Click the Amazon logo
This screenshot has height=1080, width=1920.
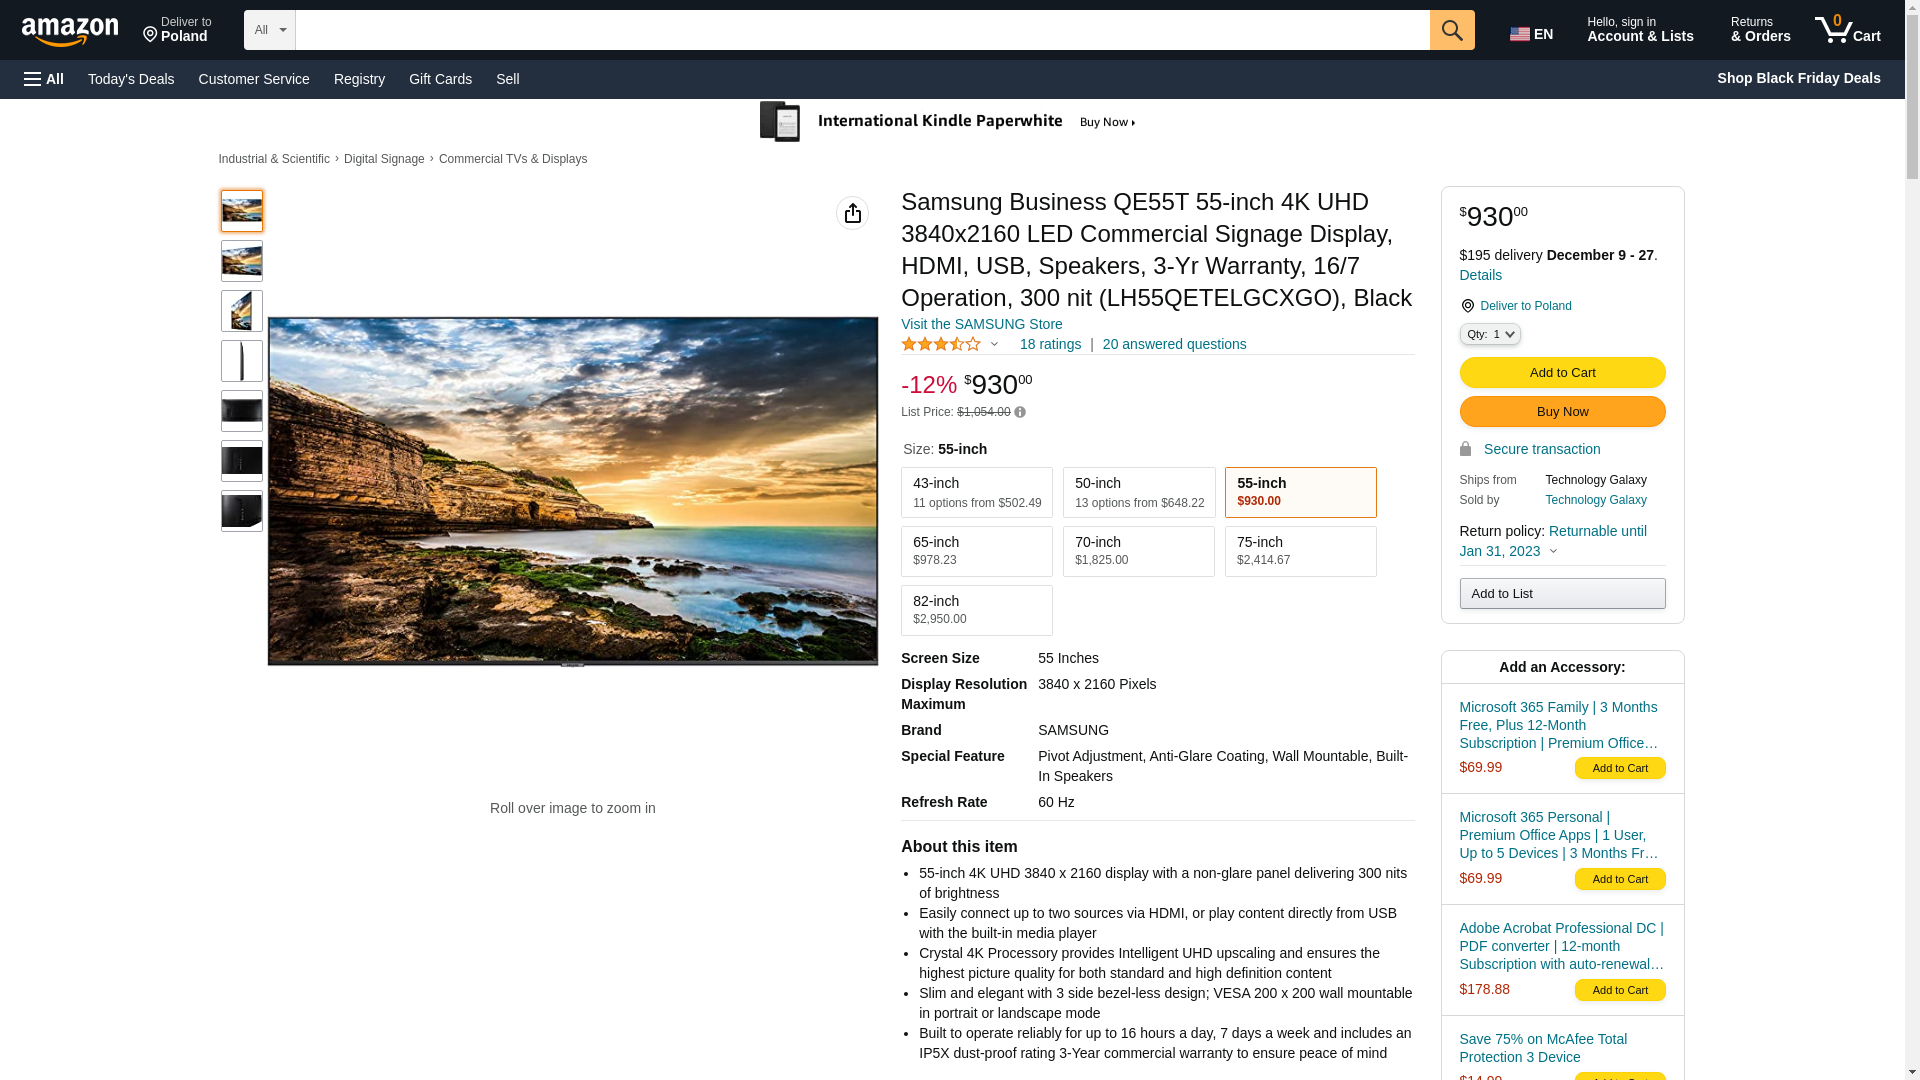70,32
